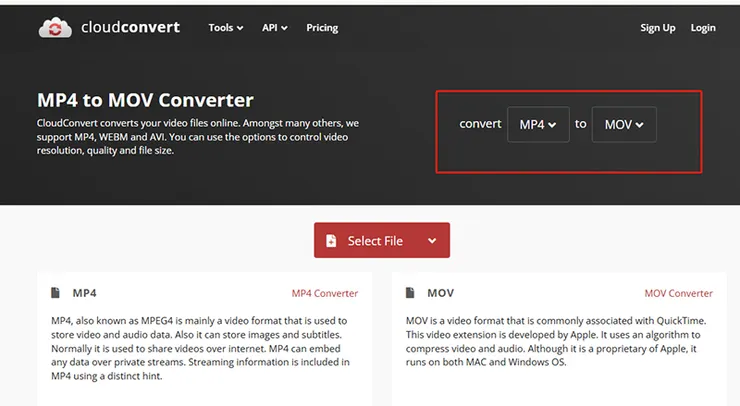Click the Sign Up link
The height and width of the screenshot is (406, 740).
pyautogui.click(x=657, y=28)
